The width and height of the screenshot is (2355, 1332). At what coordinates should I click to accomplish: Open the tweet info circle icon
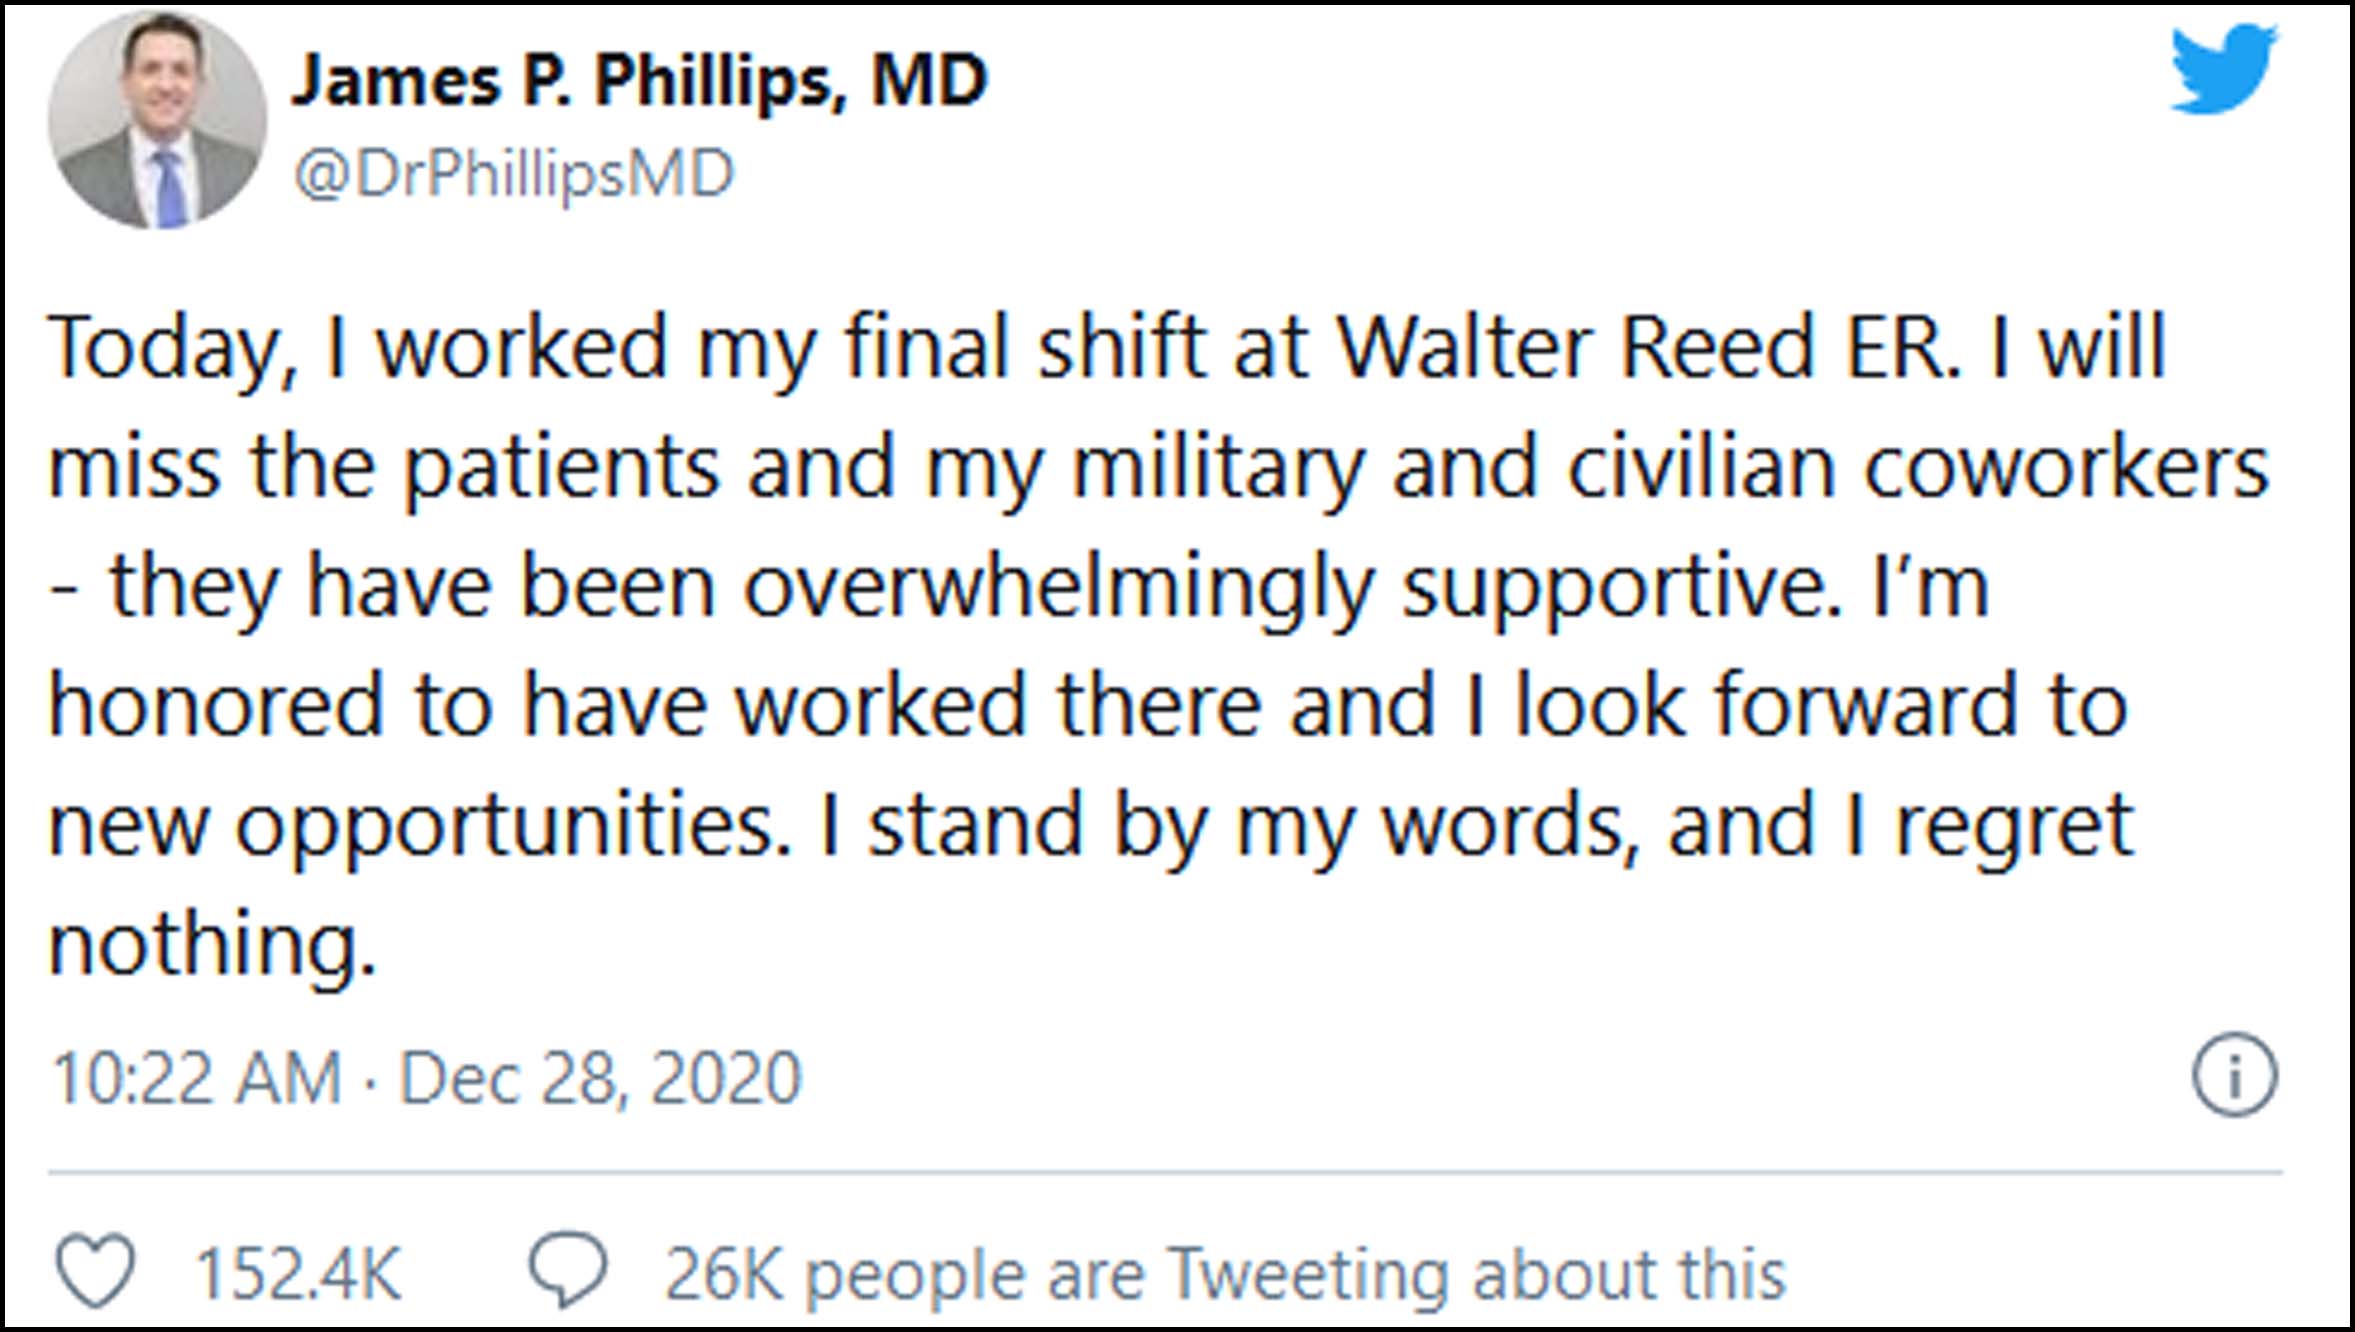click(2234, 1075)
